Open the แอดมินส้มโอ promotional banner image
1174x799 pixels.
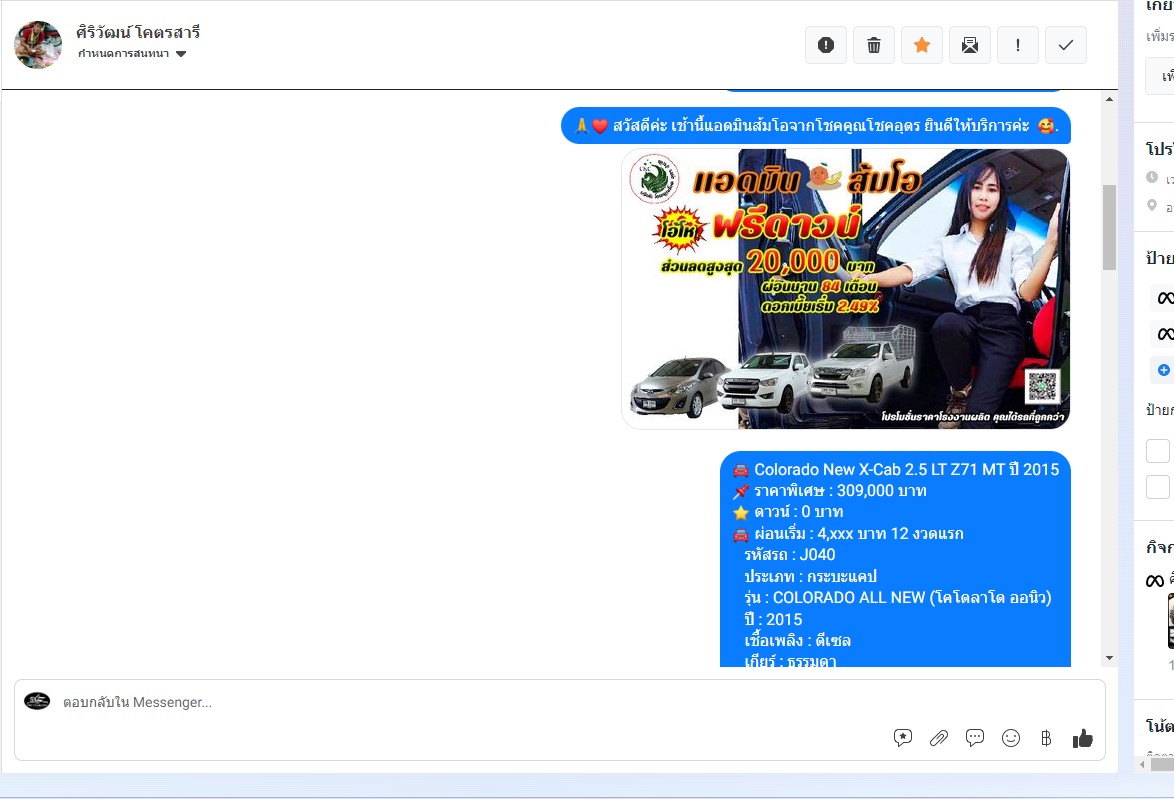[x=845, y=289]
